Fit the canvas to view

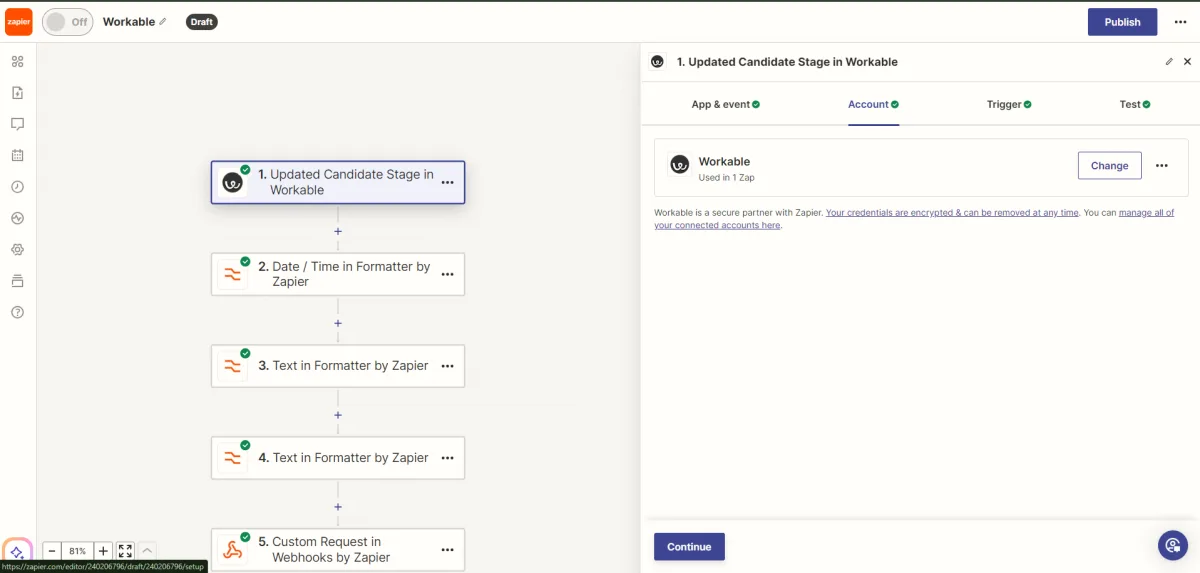coord(125,551)
